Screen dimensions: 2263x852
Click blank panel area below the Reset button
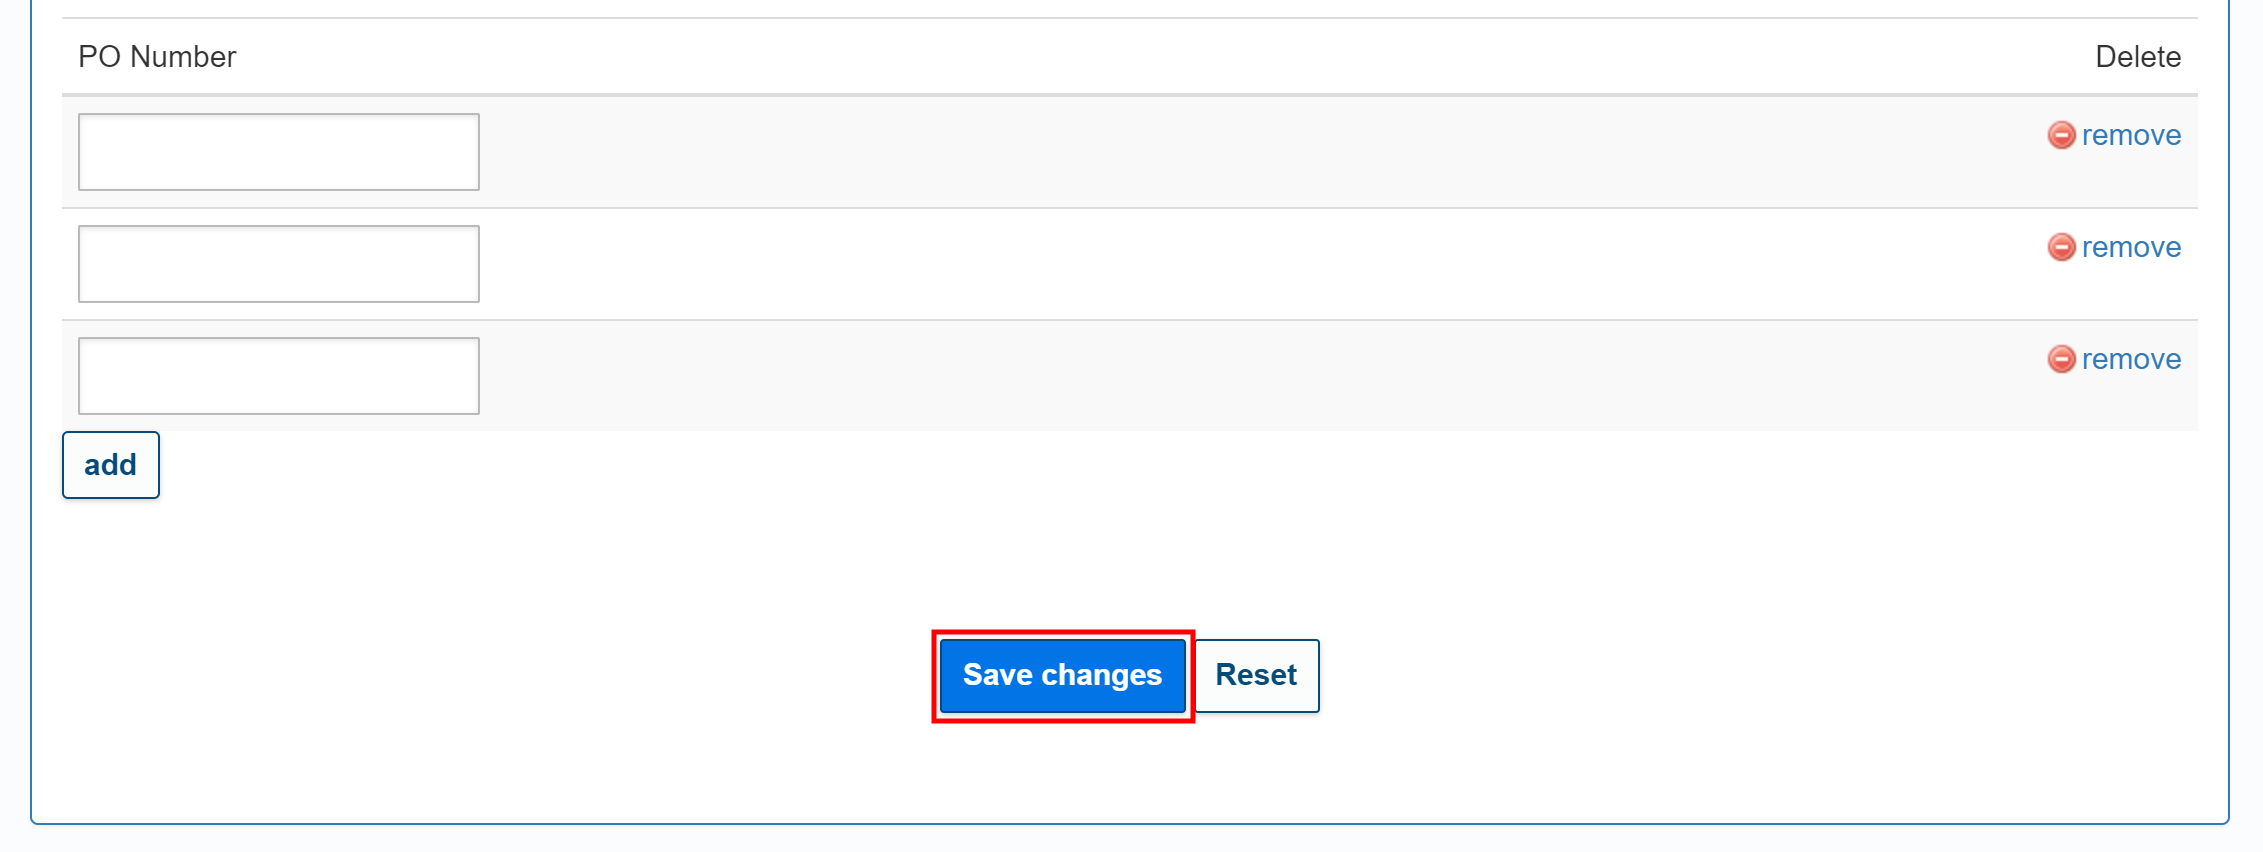point(1257,770)
